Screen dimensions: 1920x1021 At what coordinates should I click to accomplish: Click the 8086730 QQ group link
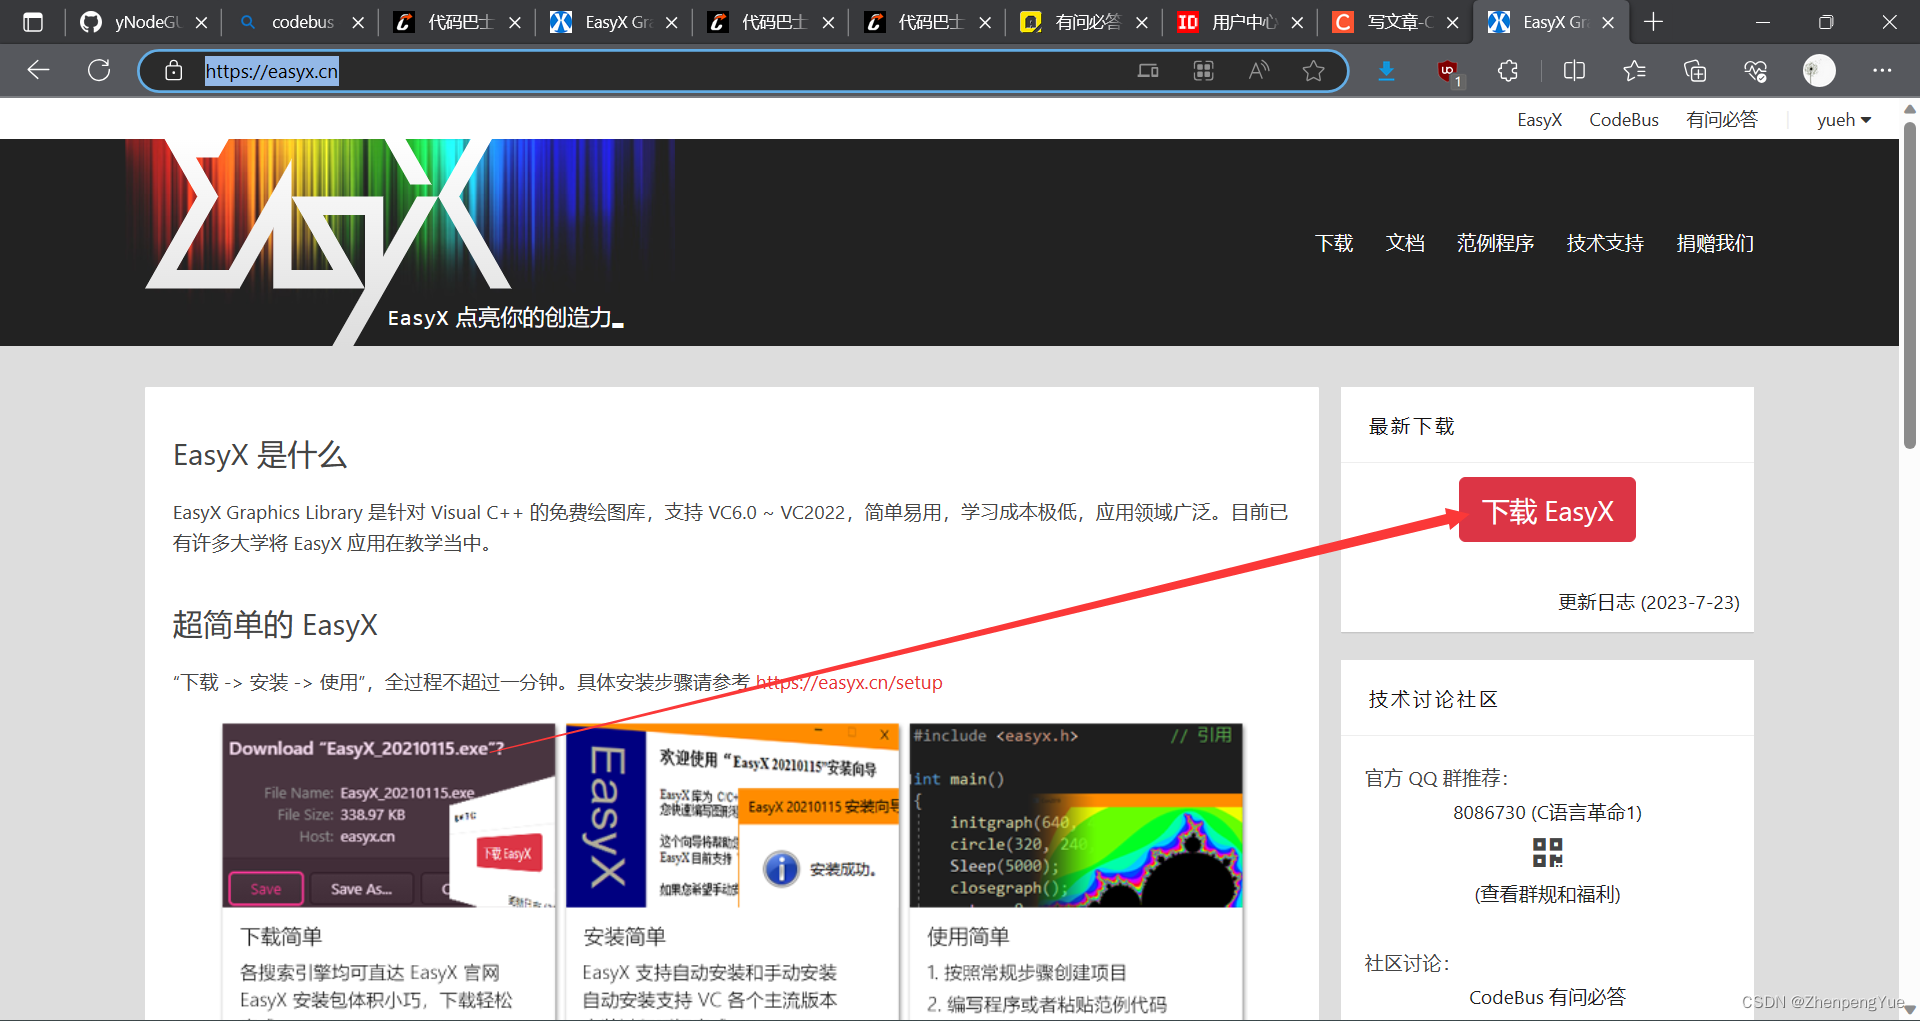(x=1547, y=812)
